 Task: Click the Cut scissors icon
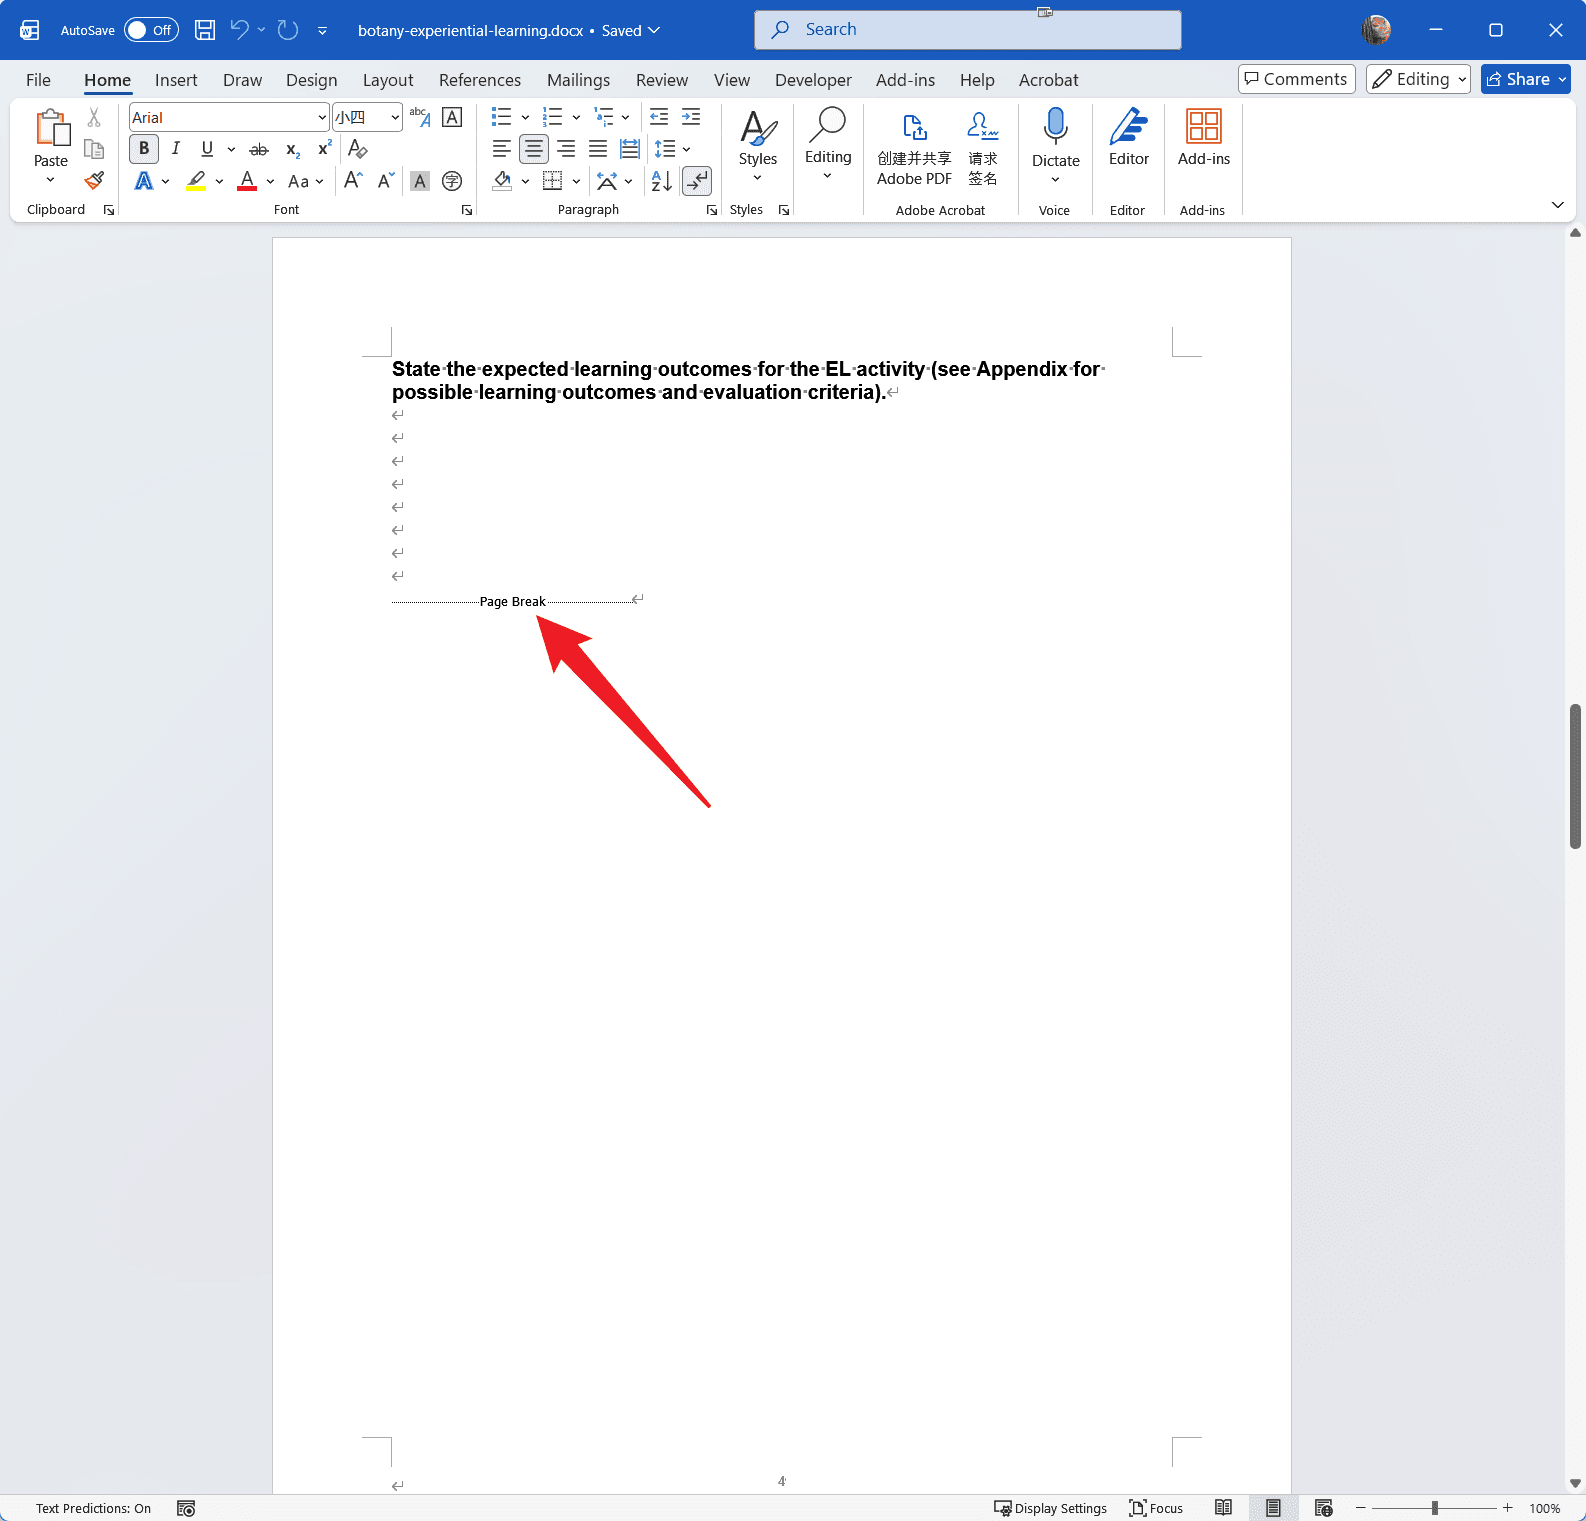94,118
